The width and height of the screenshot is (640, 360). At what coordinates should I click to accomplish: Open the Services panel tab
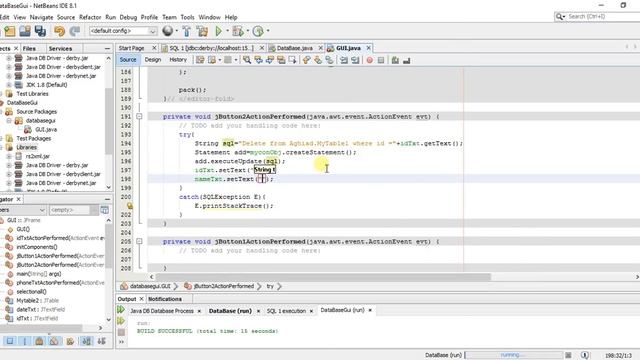pyautogui.click(x=60, y=48)
